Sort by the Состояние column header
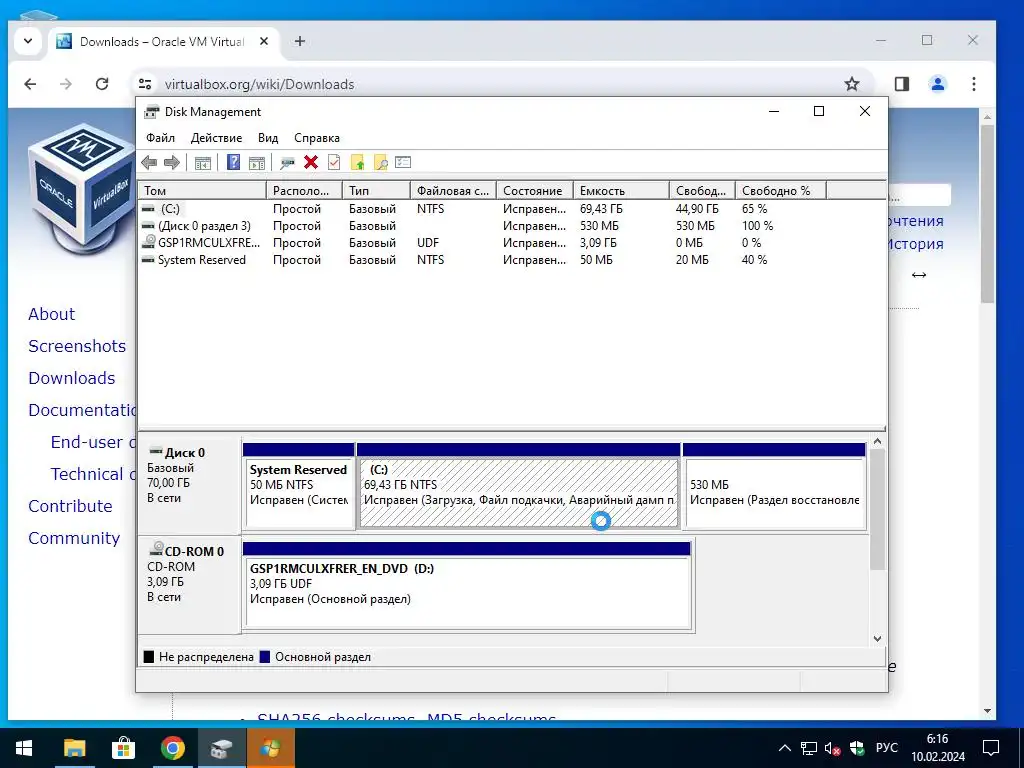Viewport: 1024px width, 768px height. 535,191
